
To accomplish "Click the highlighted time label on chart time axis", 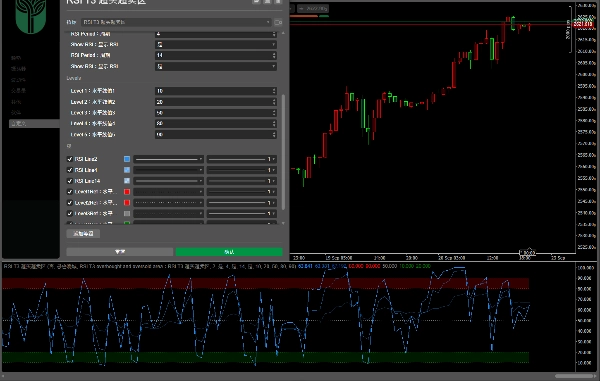I will click(527, 253).
